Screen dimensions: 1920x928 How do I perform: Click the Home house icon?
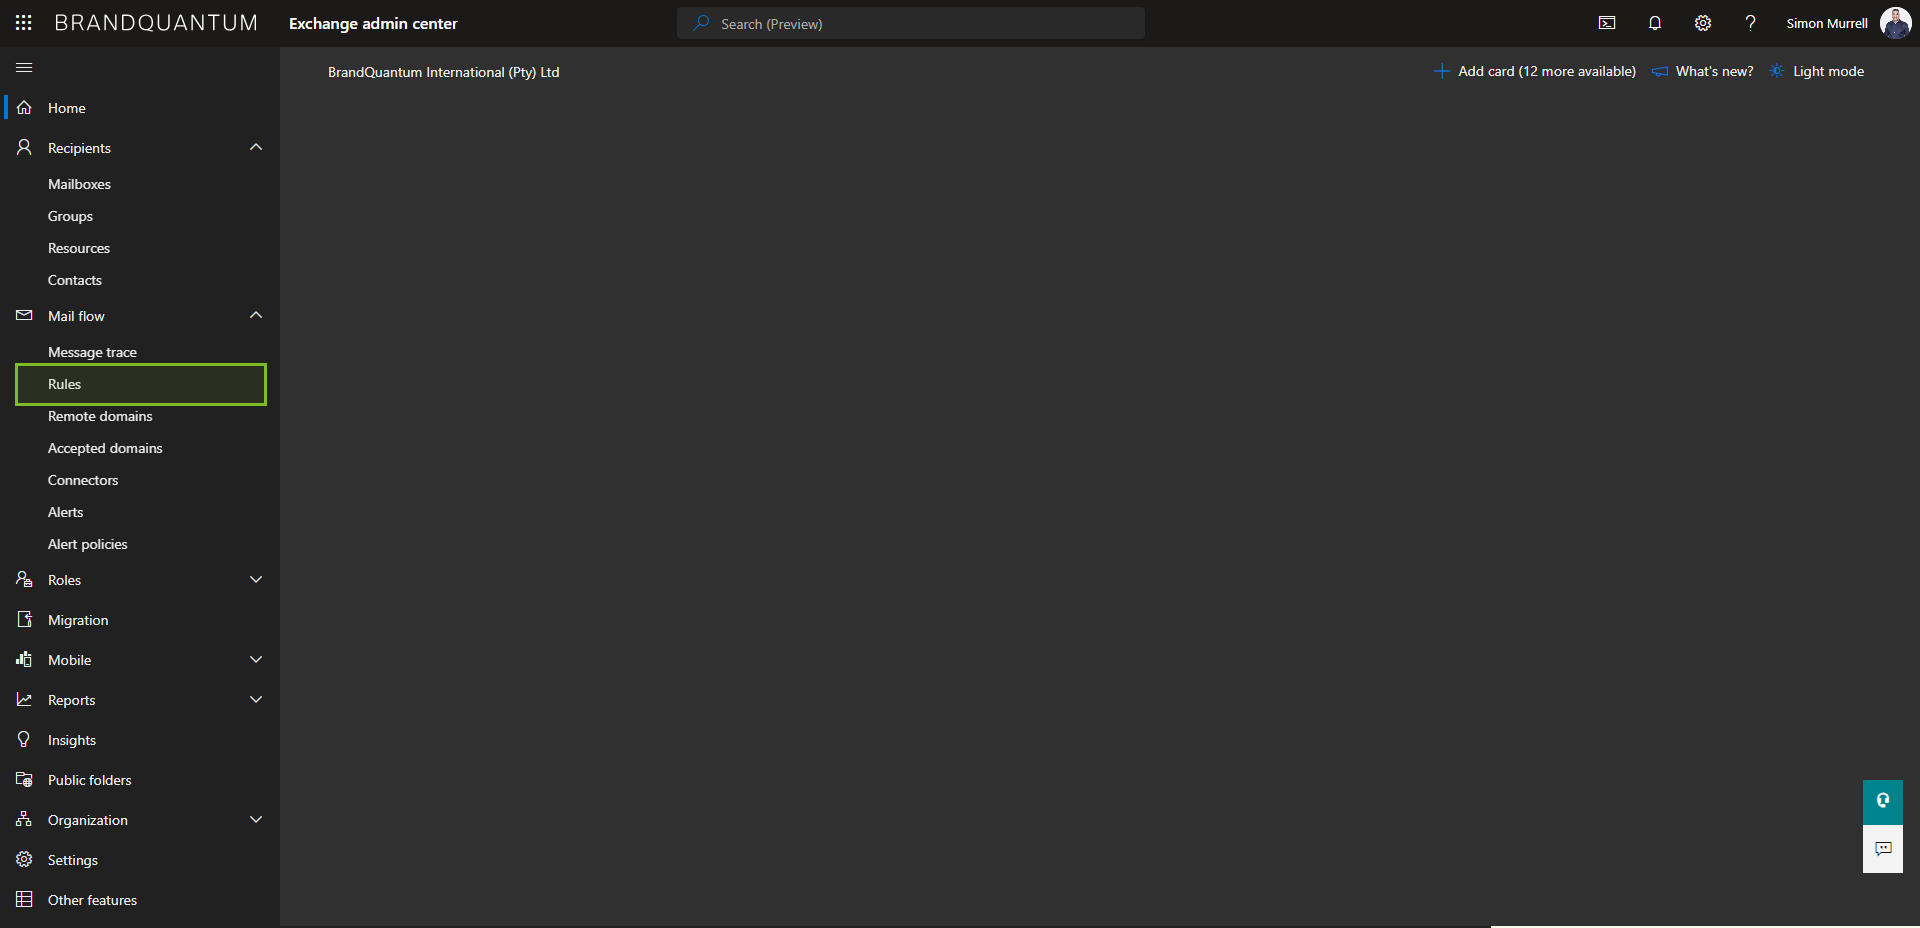(x=24, y=108)
